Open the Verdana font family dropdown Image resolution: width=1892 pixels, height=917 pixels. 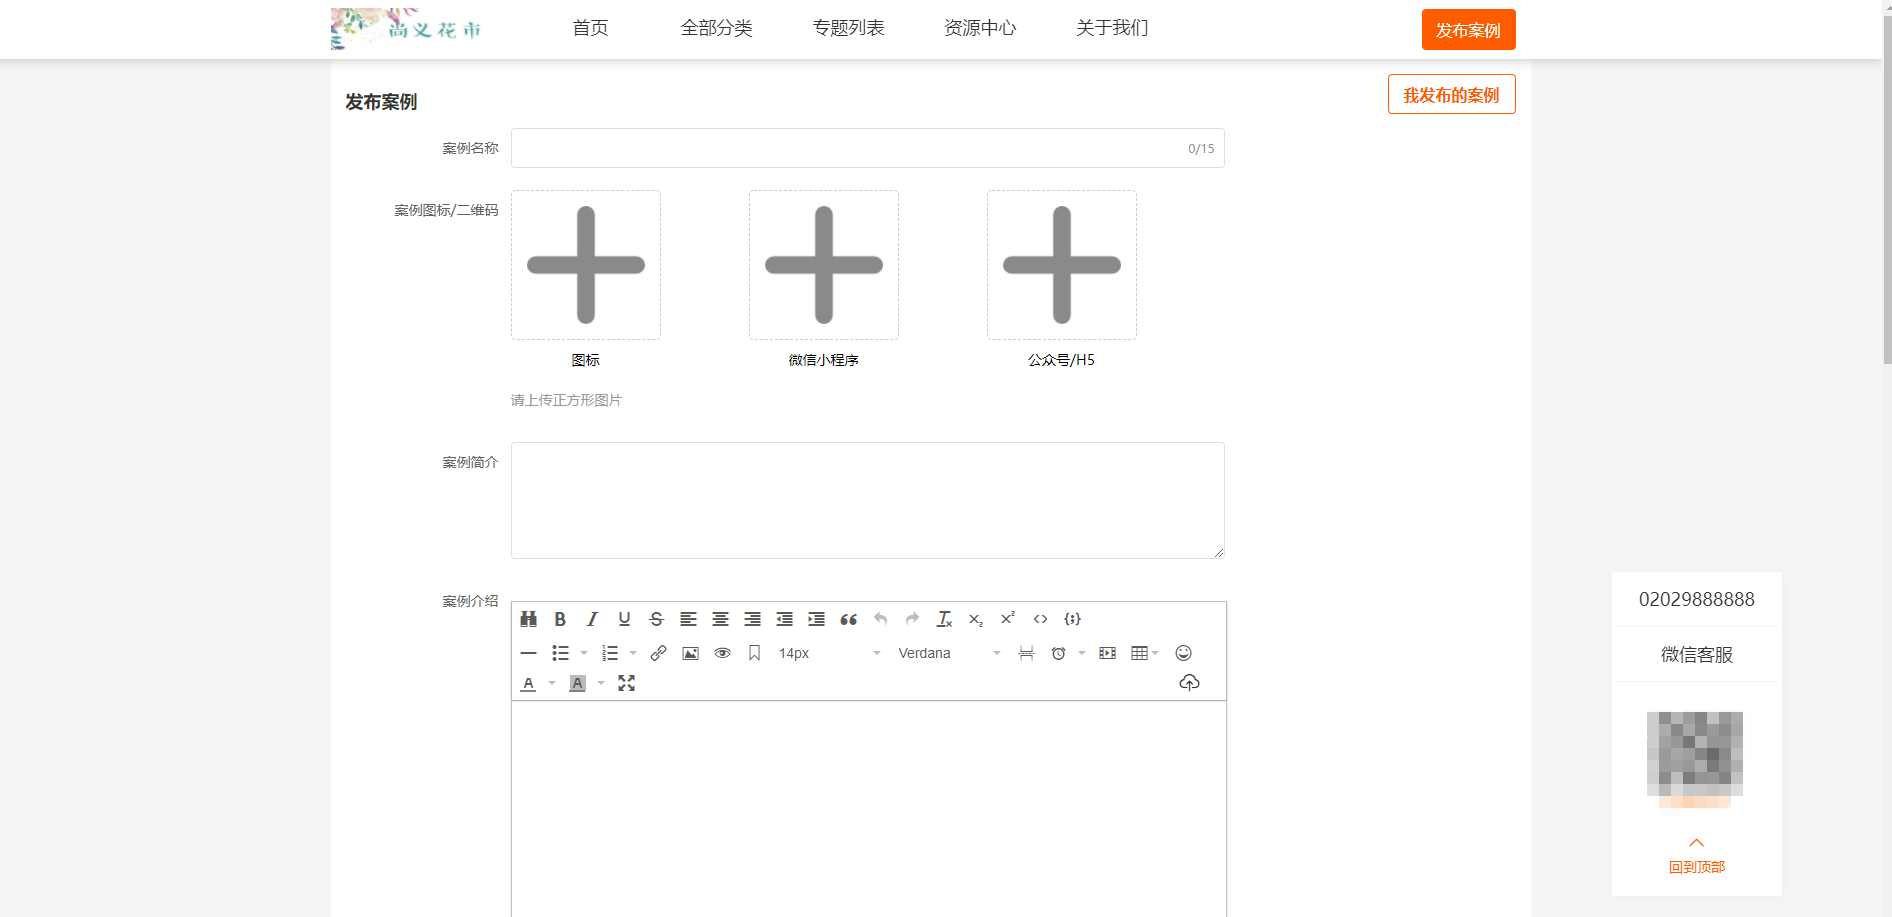(948, 653)
